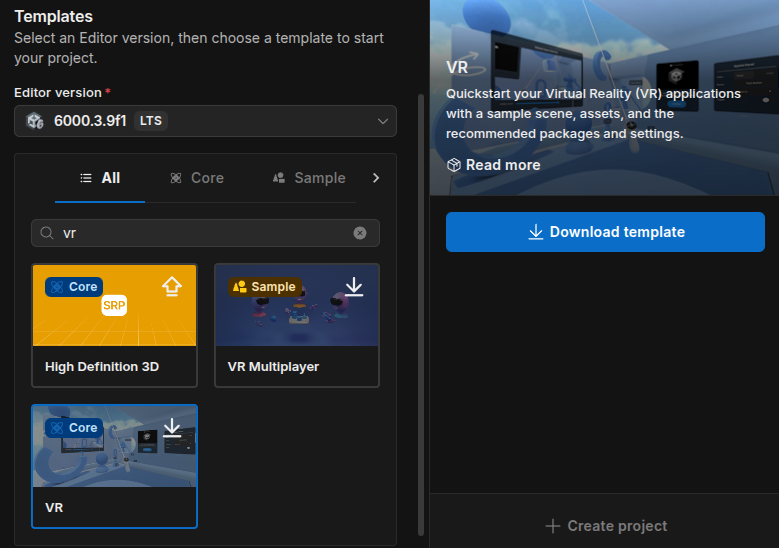Click the Sample badge on VR Multiplayer
The height and width of the screenshot is (548, 779).
click(x=264, y=287)
